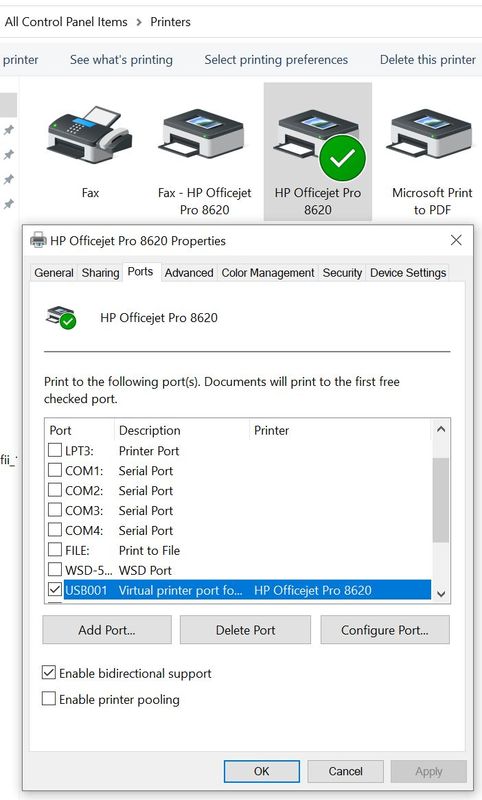
Task: Check the COM4: serial port checkbox
Action: (55, 530)
